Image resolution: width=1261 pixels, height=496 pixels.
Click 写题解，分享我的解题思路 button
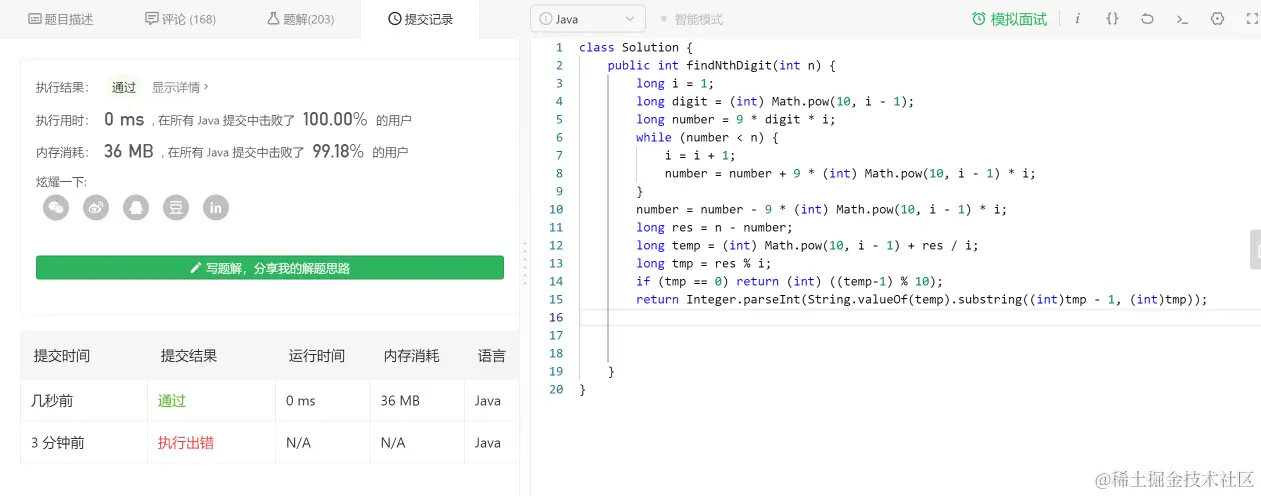pyautogui.click(x=270, y=268)
